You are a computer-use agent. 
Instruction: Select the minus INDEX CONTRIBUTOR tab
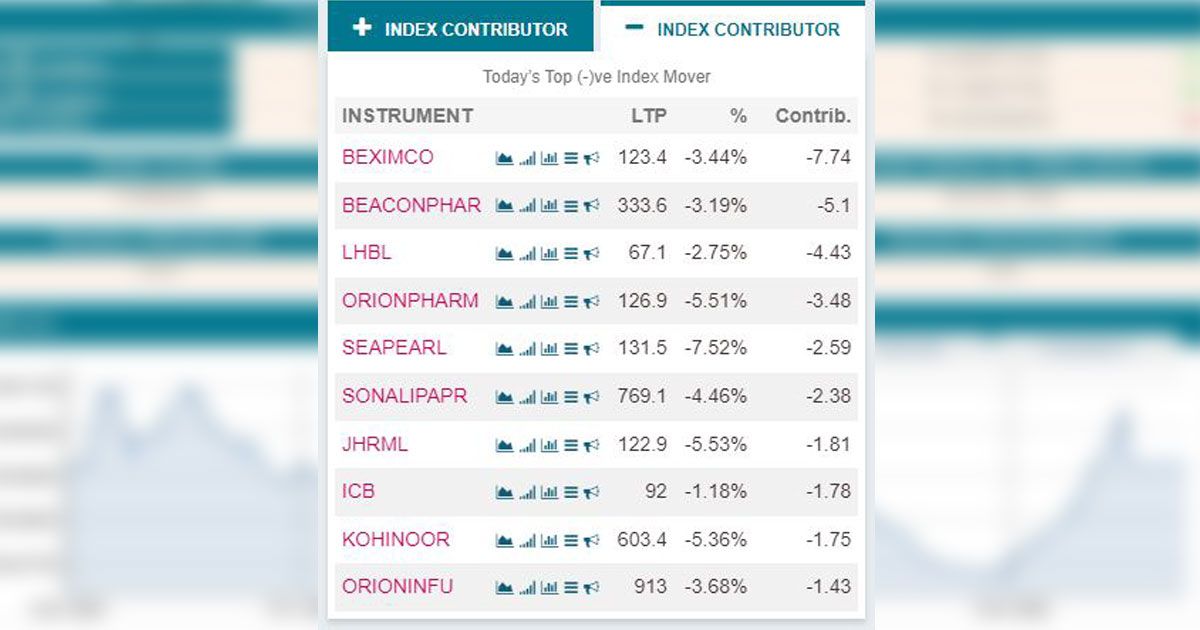732,28
